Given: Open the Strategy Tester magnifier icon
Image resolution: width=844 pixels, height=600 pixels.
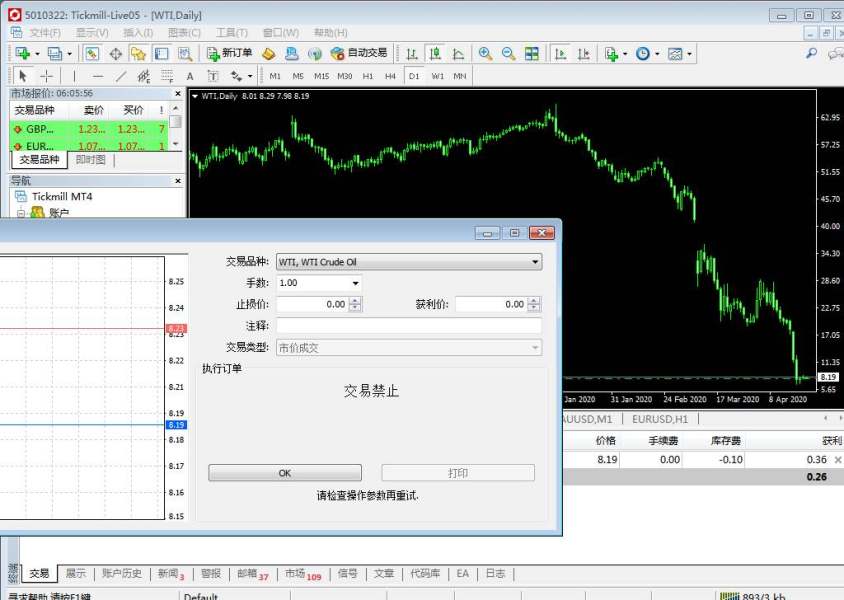Looking at the screenshot, I should pyautogui.click(x=185, y=53).
